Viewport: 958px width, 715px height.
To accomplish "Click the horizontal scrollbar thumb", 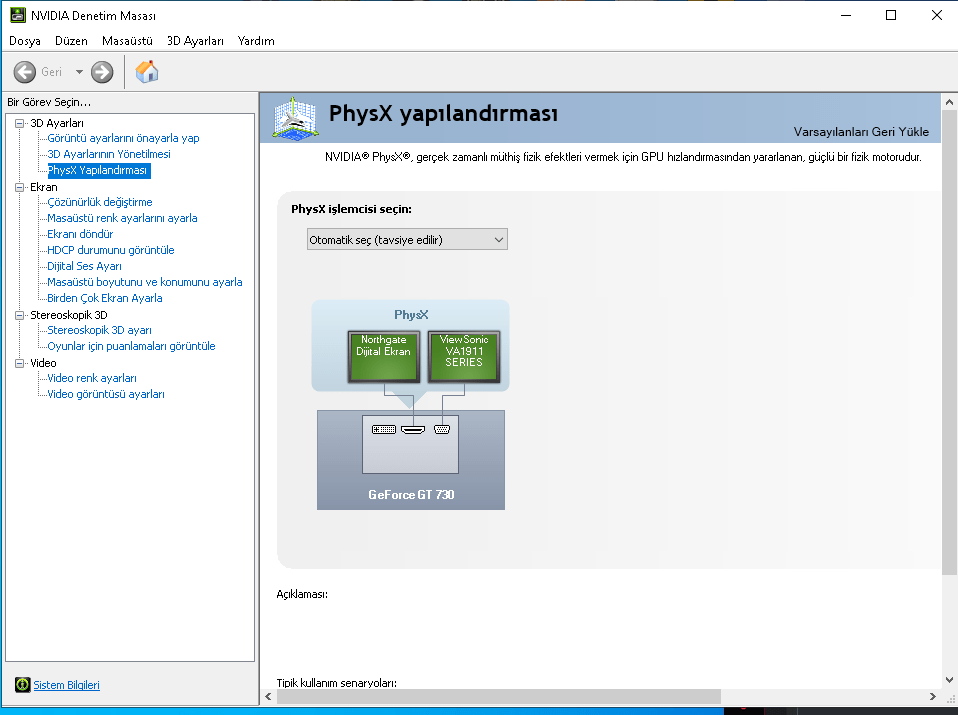I will coord(499,696).
